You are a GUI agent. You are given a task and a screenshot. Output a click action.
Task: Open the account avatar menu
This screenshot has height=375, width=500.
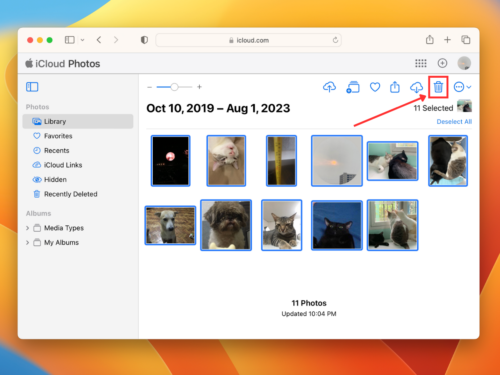tap(464, 63)
